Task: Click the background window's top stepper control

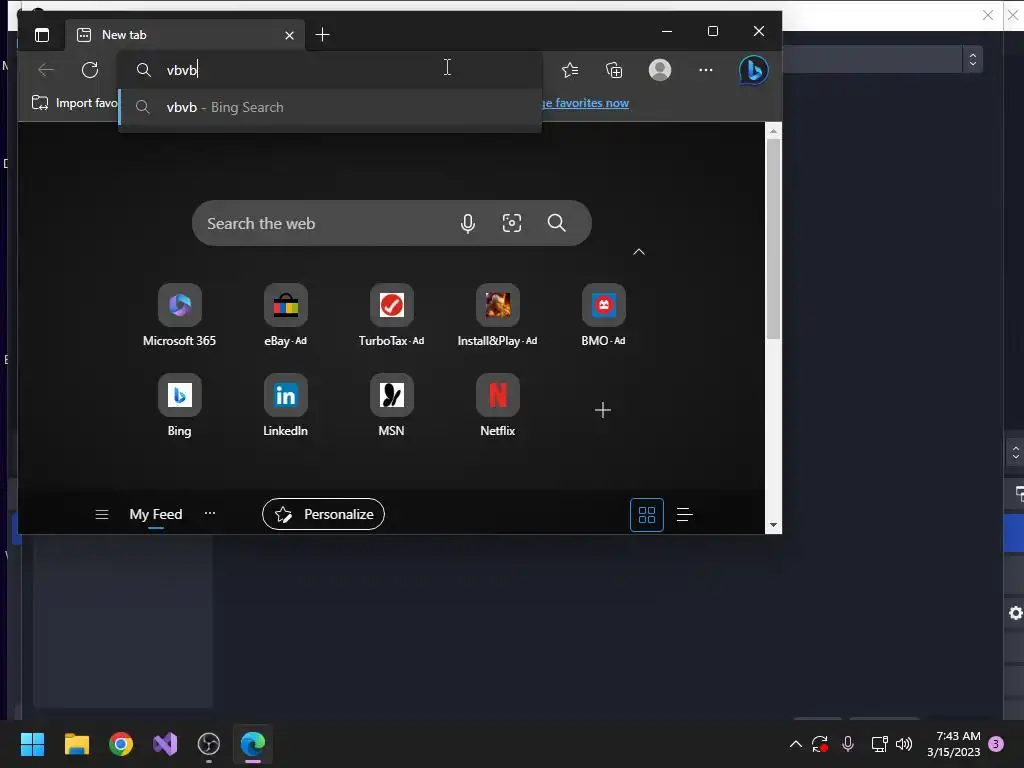Action: [972, 59]
